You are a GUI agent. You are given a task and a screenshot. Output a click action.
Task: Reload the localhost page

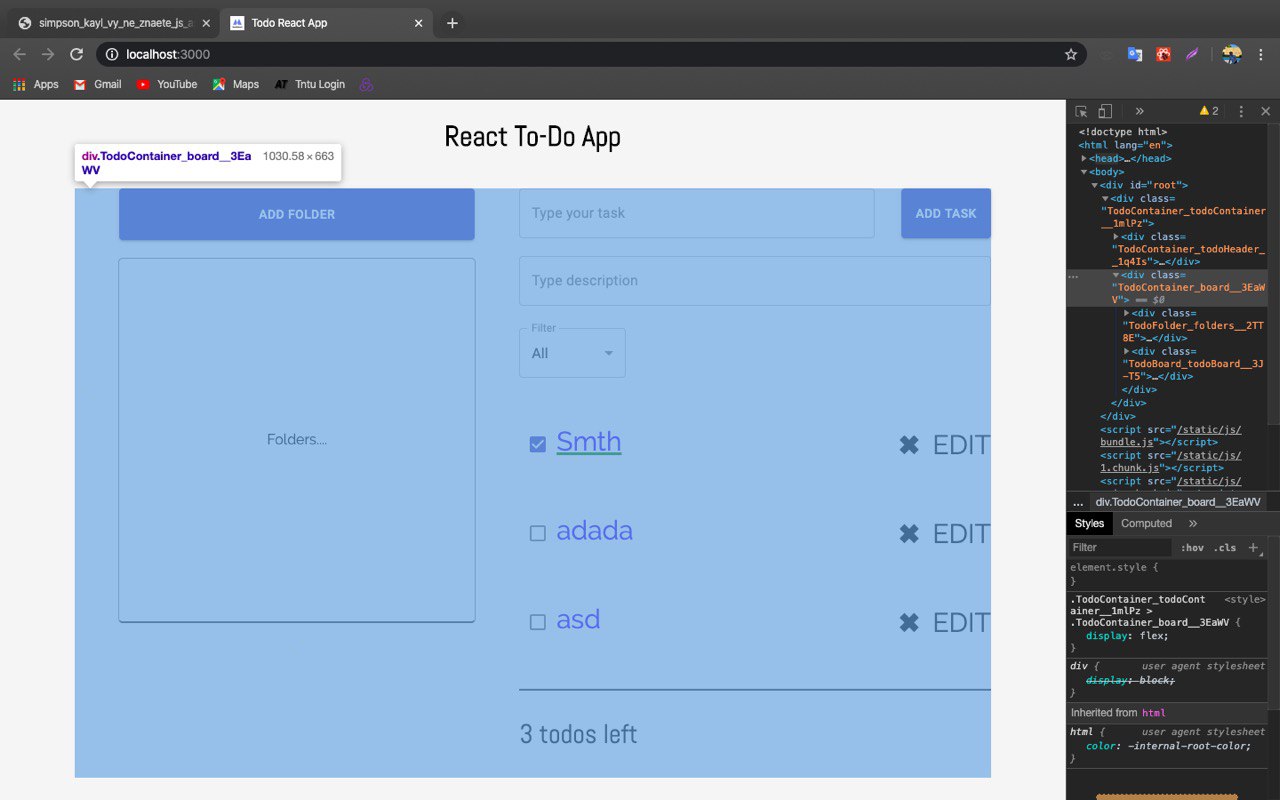[x=76, y=54]
